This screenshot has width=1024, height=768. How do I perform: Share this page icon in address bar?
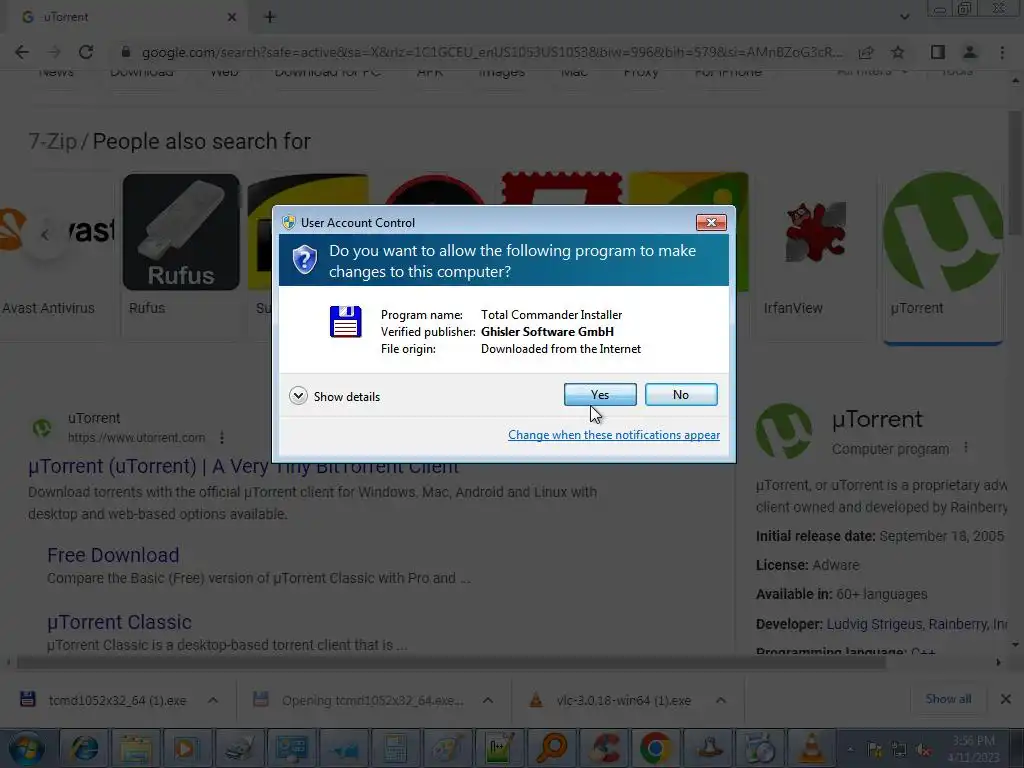tap(866, 52)
